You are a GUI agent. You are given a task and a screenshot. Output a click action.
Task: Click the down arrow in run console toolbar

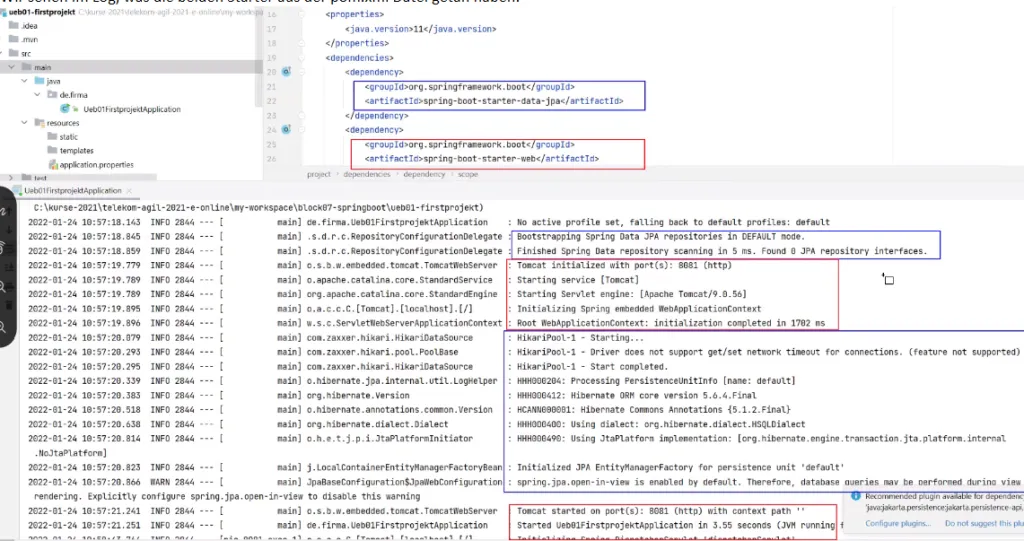(8, 229)
